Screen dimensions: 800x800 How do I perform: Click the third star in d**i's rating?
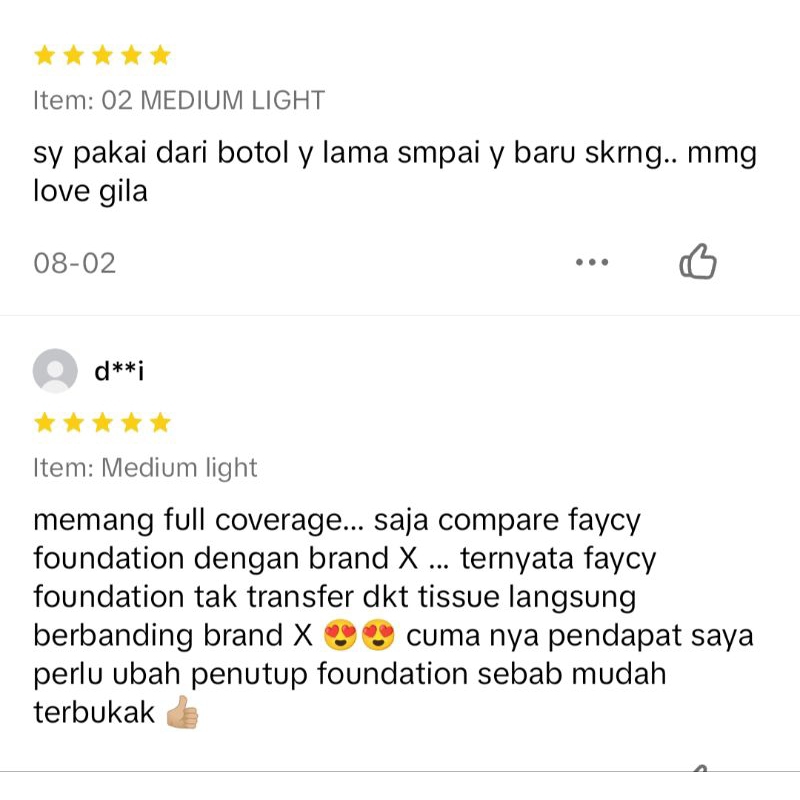(103, 422)
